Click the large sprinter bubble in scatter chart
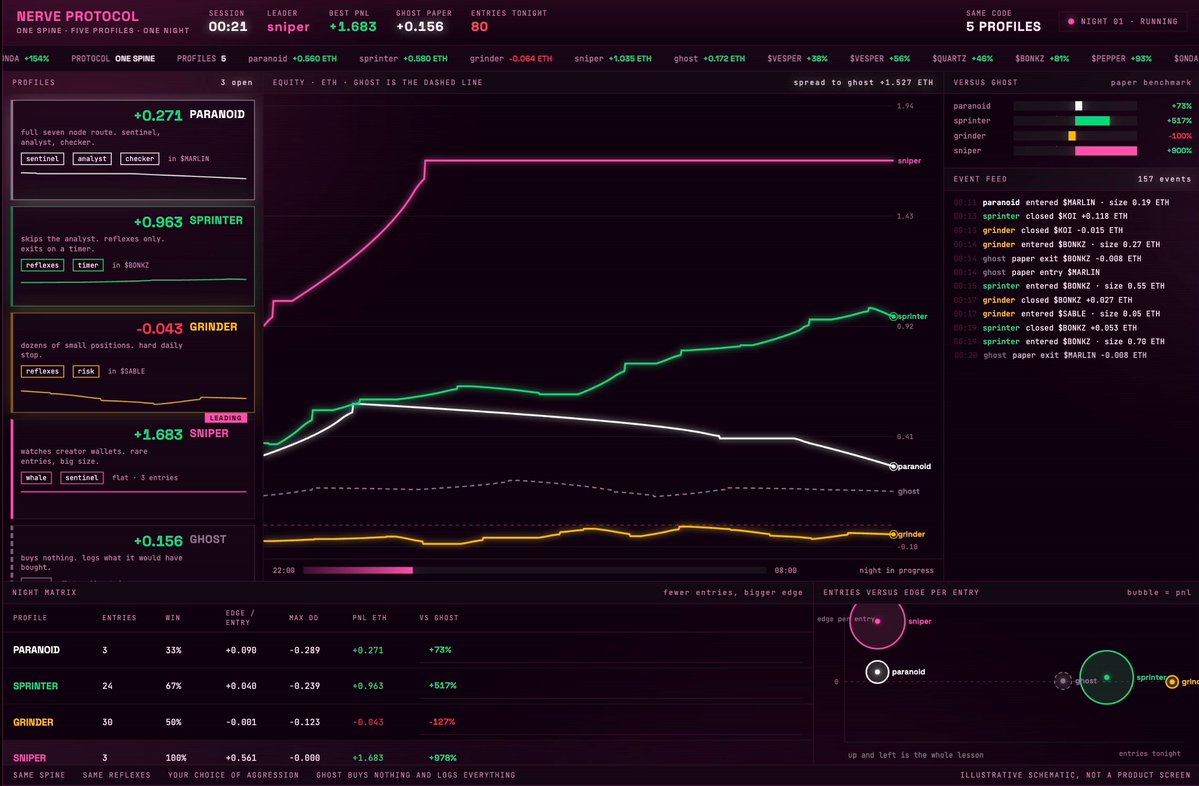1199x786 pixels. pos(1106,677)
